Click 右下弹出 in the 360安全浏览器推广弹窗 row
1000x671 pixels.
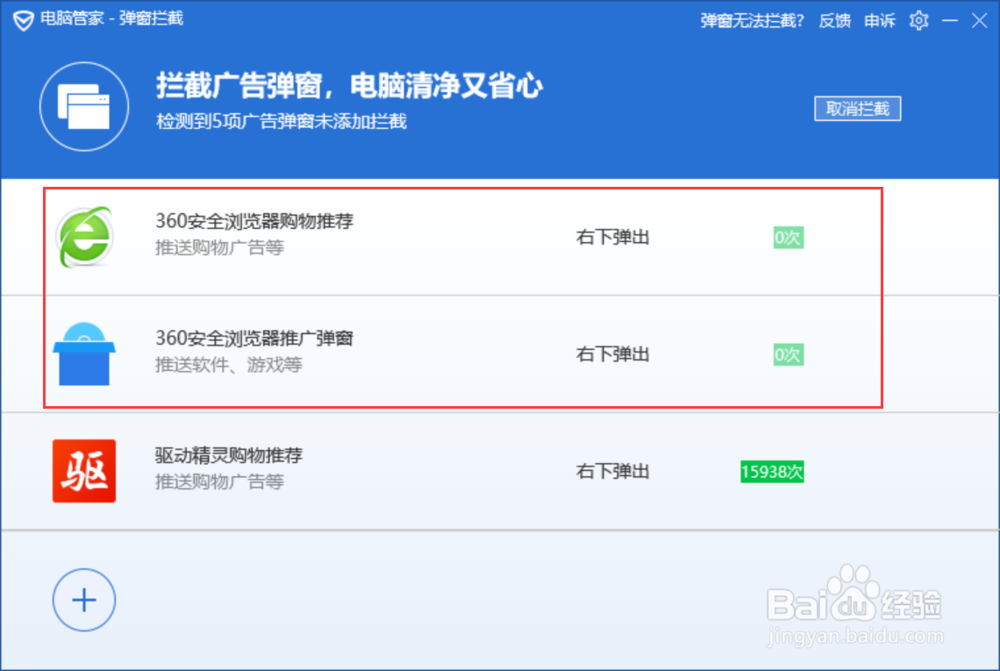point(612,354)
